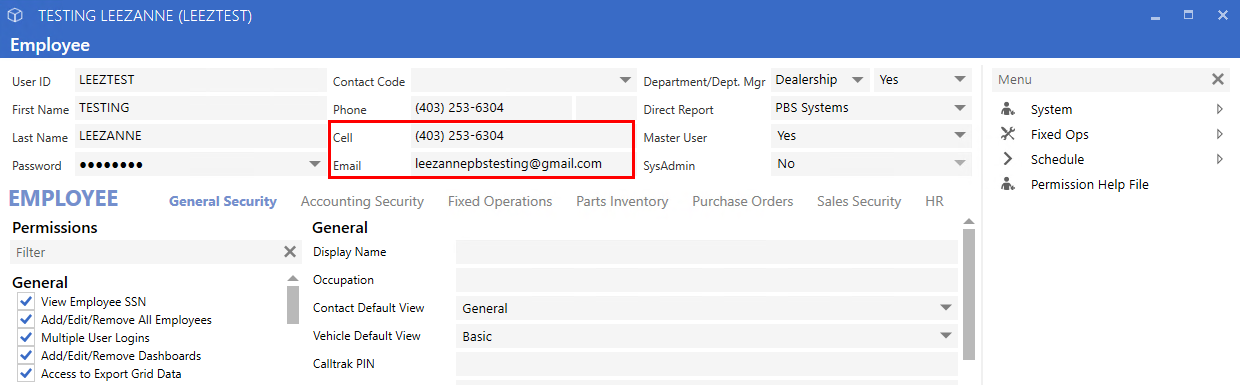1240x385 pixels.
Task: Expand the Fixed Ops submenu arrow
Action: click(1219, 134)
